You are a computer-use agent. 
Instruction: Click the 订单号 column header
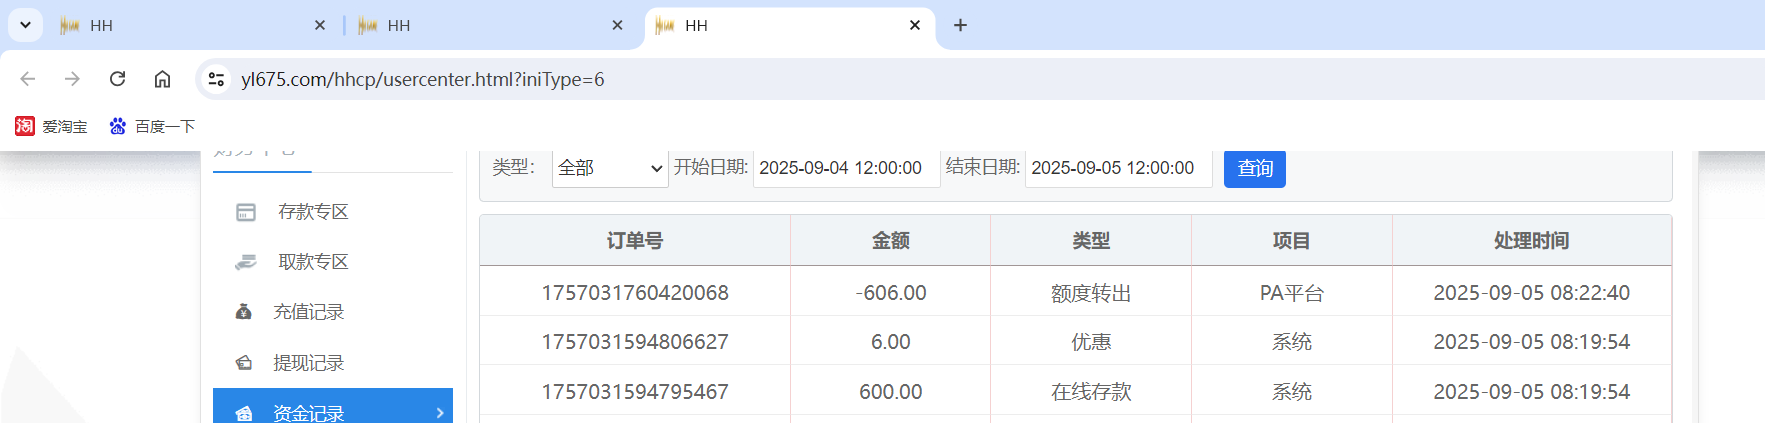[635, 241]
